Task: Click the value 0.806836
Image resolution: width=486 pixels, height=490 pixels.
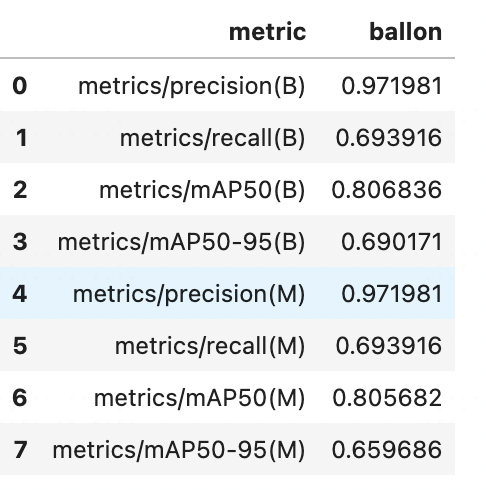Action: coord(387,190)
